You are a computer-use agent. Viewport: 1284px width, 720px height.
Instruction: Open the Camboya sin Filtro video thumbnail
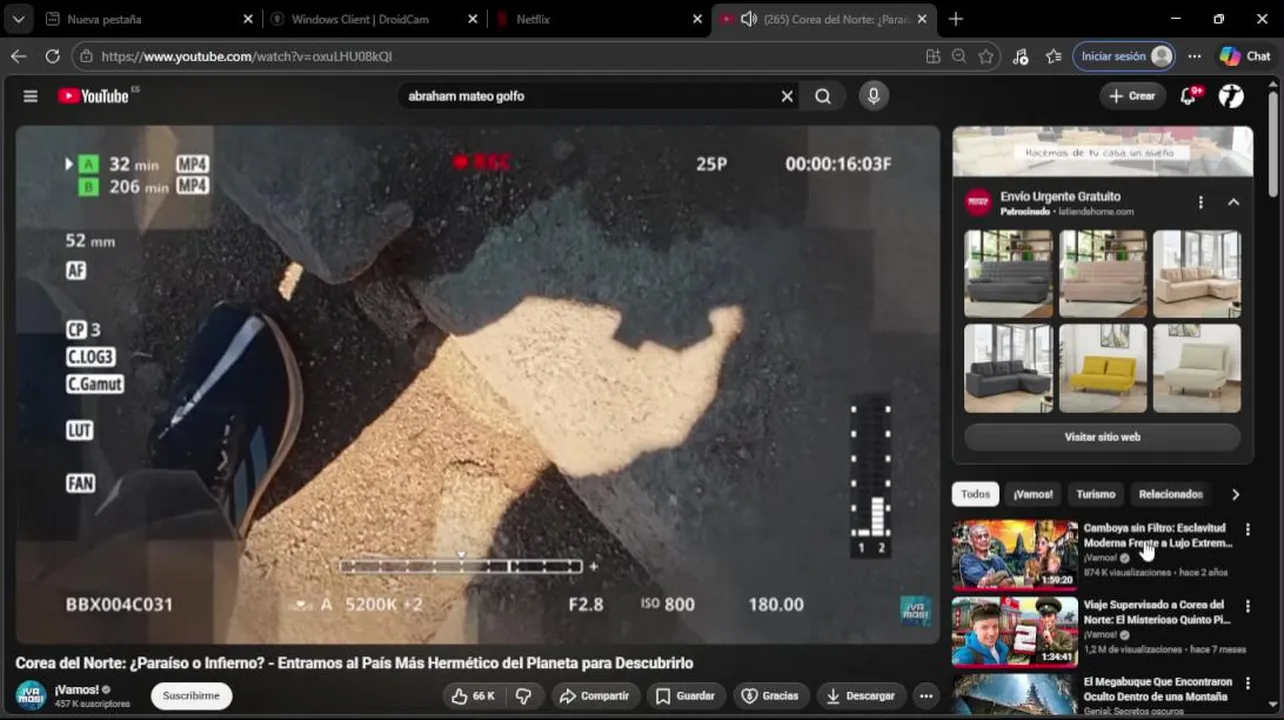click(x=1015, y=554)
